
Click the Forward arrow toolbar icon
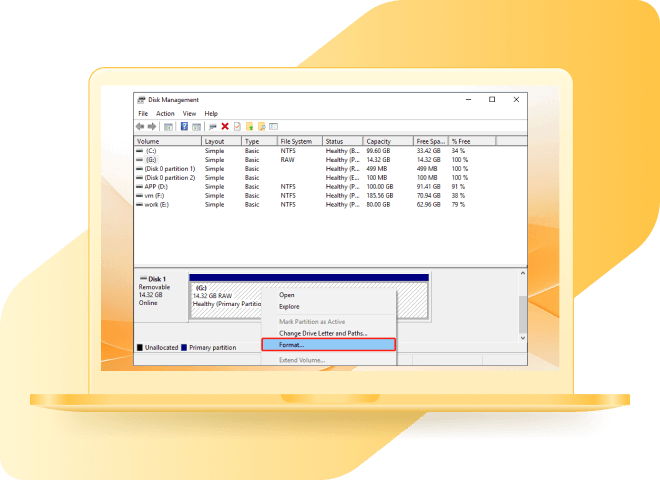(x=152, y=126)
